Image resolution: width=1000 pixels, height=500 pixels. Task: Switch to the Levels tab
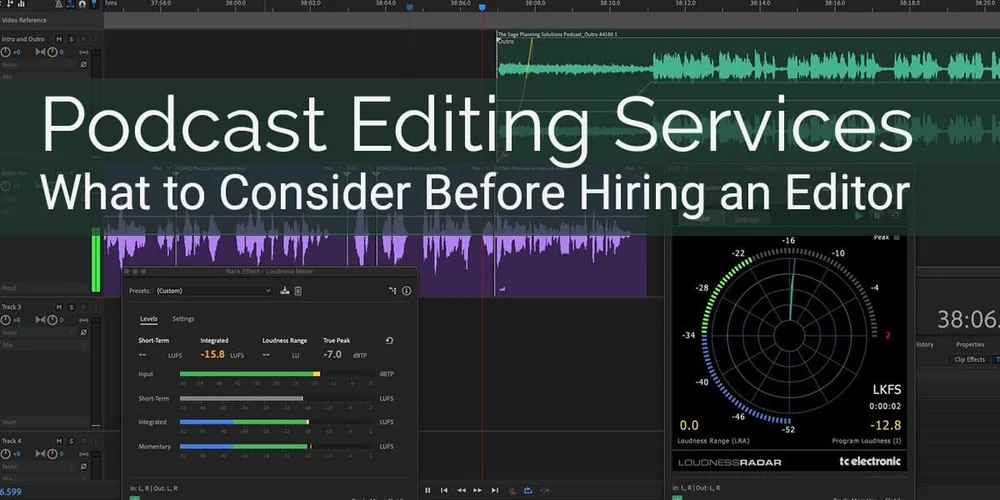pos(149,319)
